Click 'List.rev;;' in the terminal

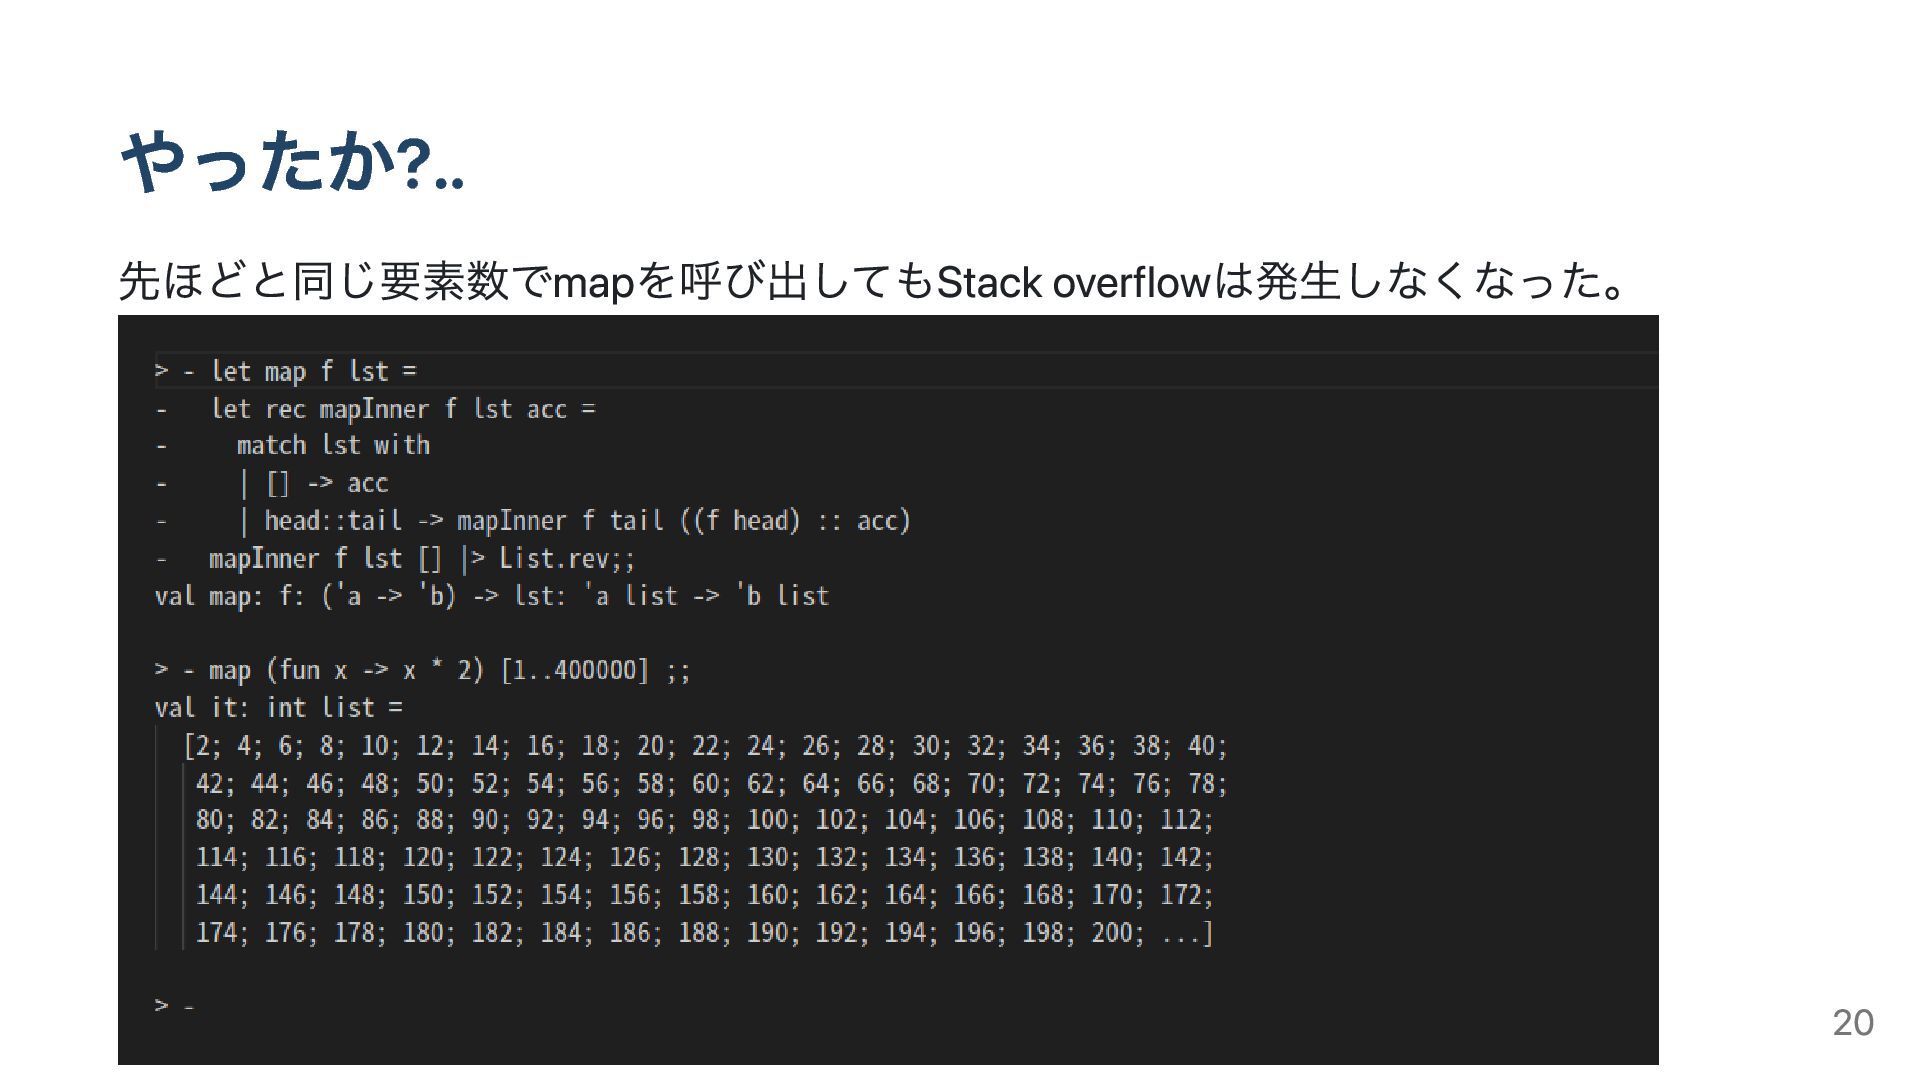567,558
